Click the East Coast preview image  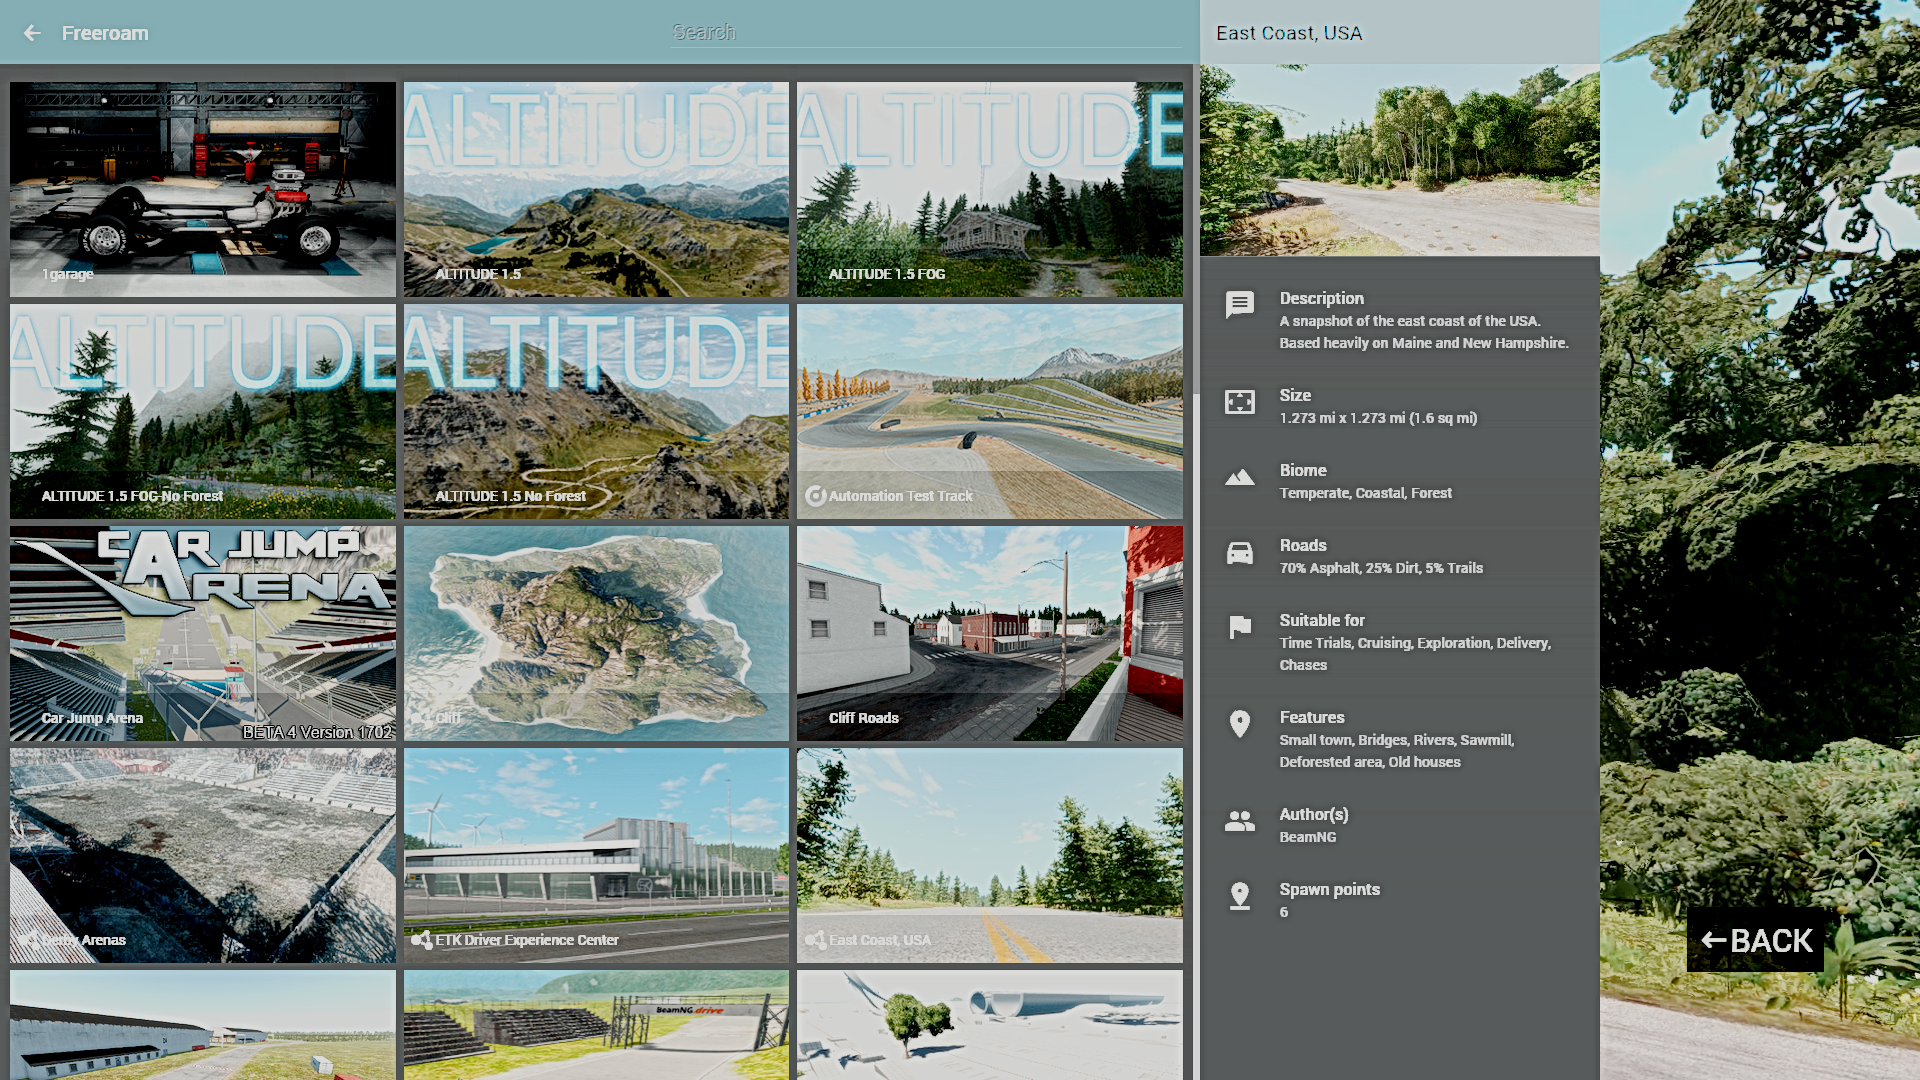click(1399, 160)
